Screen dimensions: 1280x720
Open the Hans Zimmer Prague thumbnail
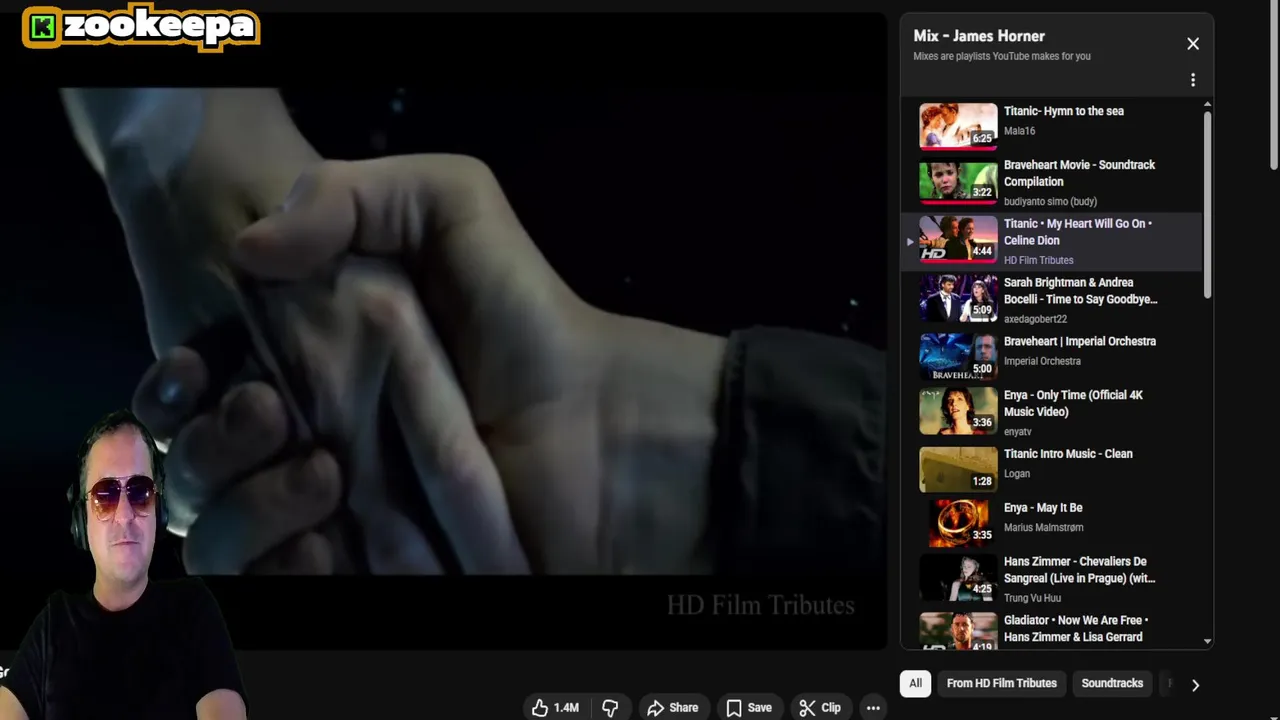point(958,578)
